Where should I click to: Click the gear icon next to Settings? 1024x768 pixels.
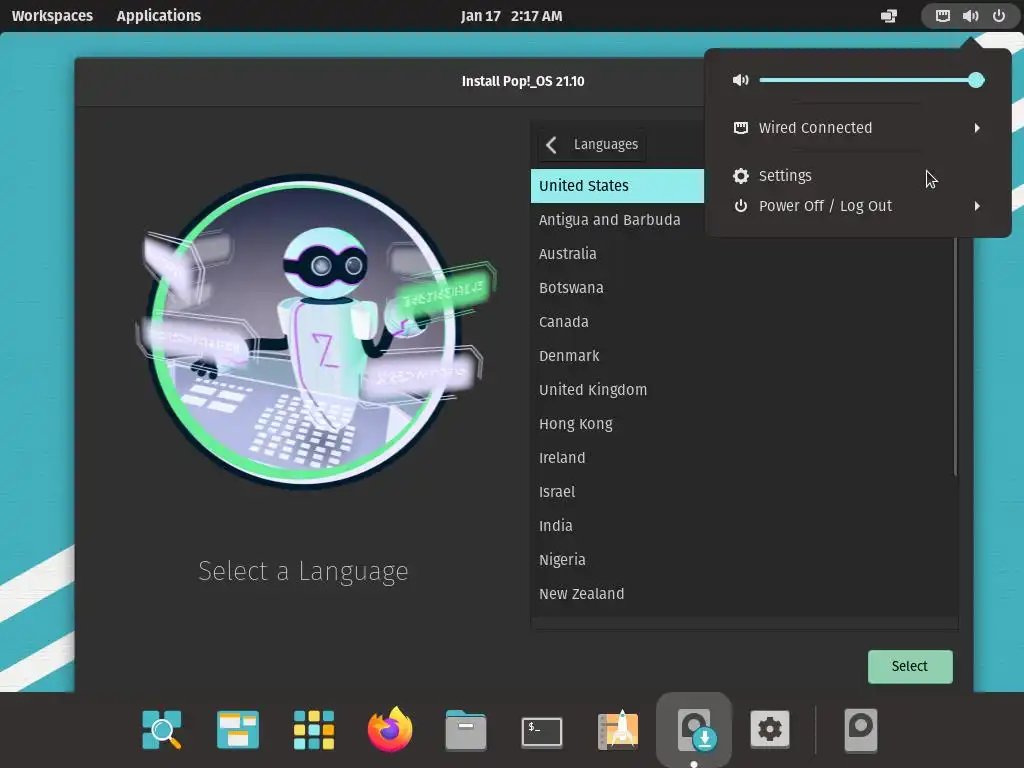pyautogui.click(x=741, y=176)
